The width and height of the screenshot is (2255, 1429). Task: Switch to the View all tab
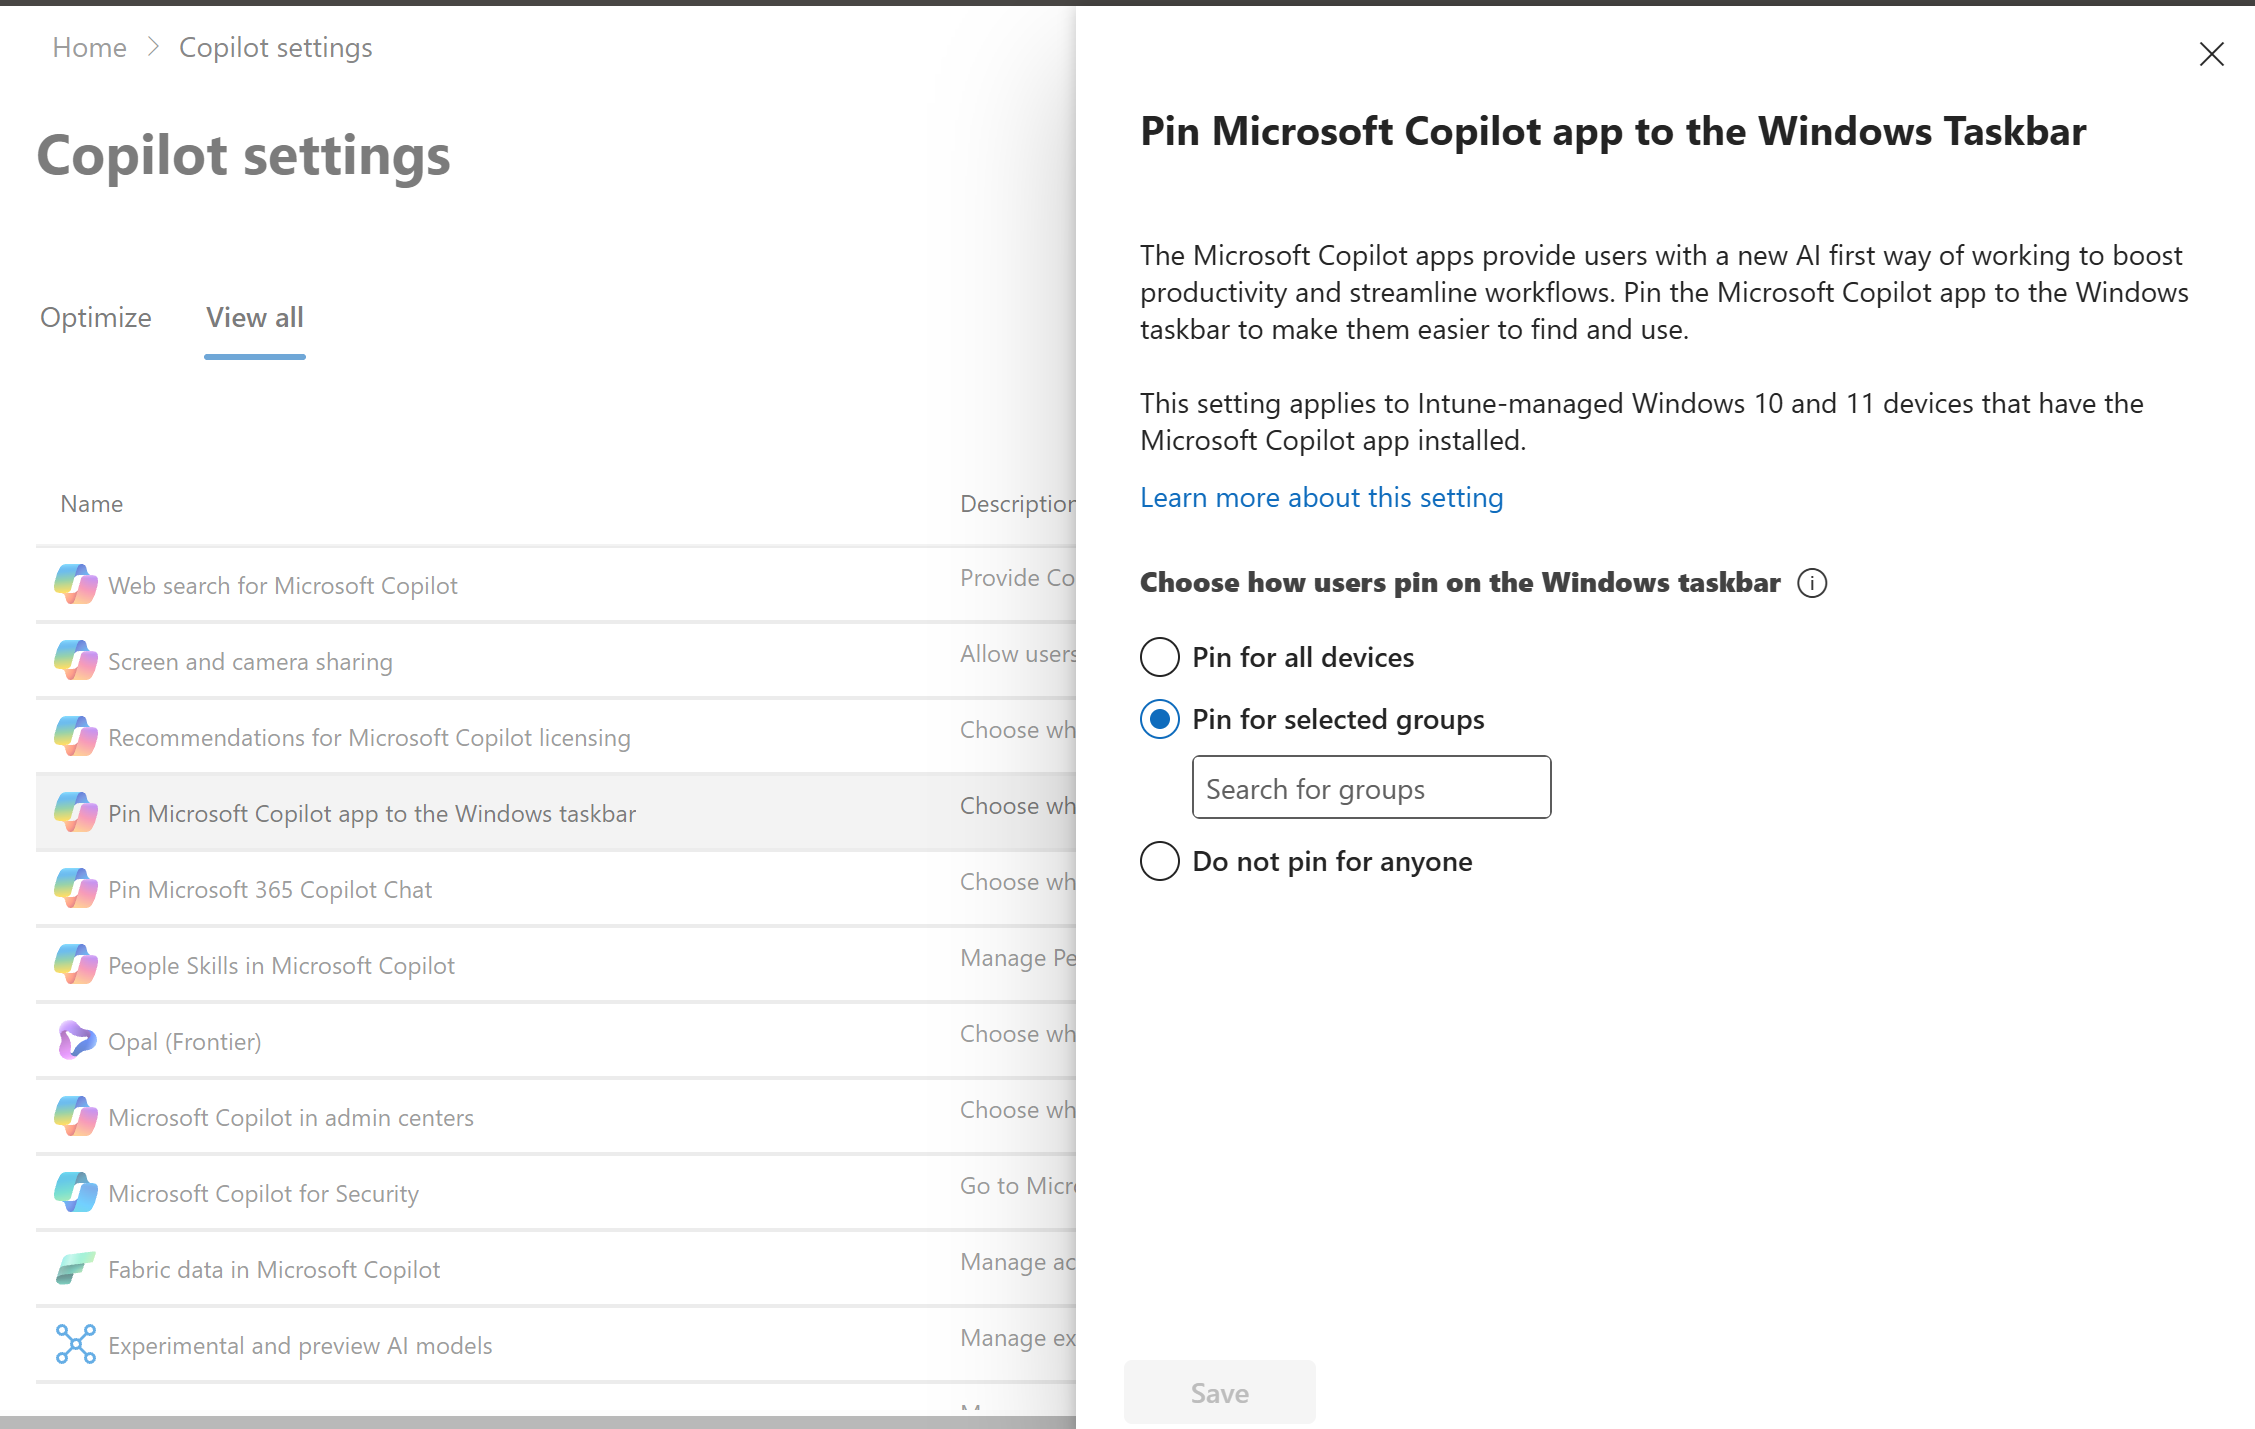(255, 318)
